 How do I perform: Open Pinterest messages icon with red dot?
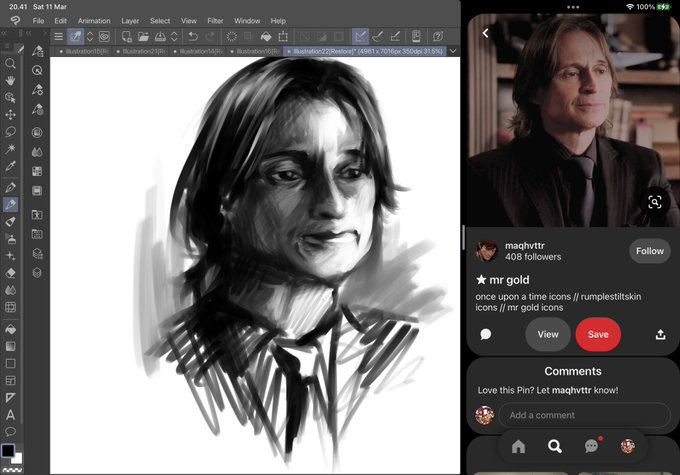[591, 446]
